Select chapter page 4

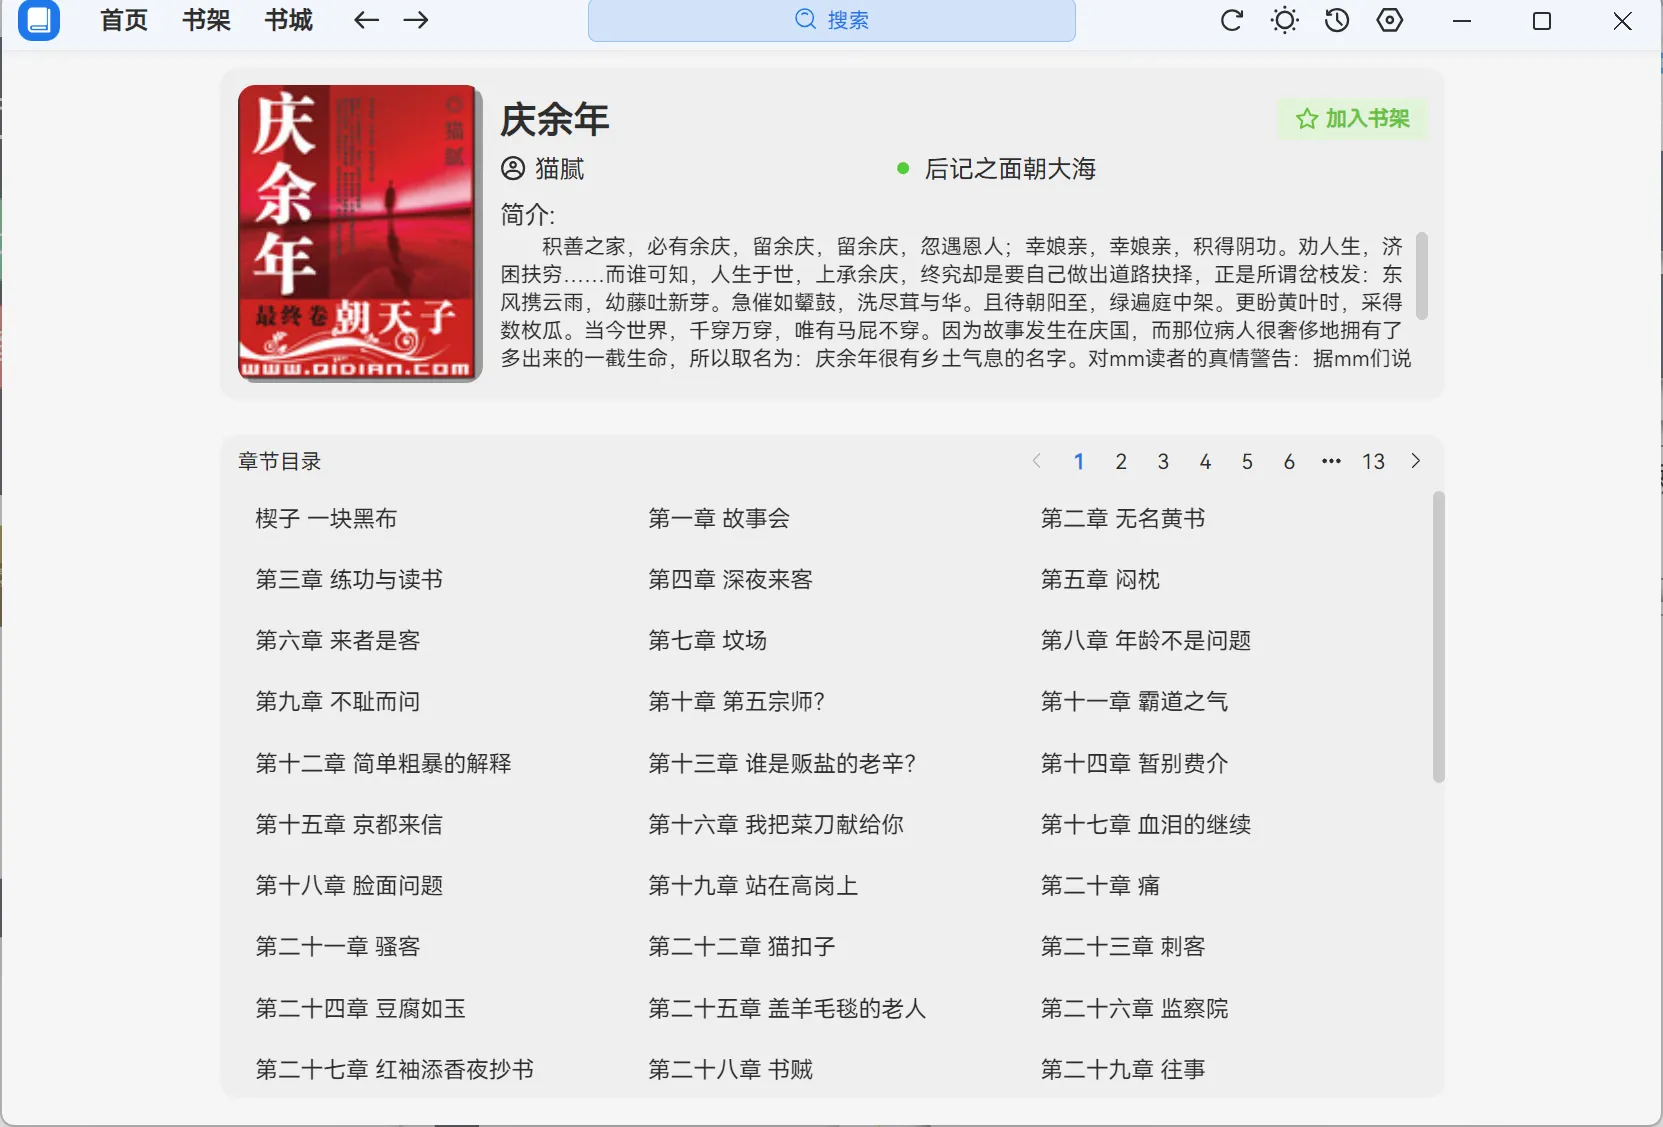(1205, 461)
